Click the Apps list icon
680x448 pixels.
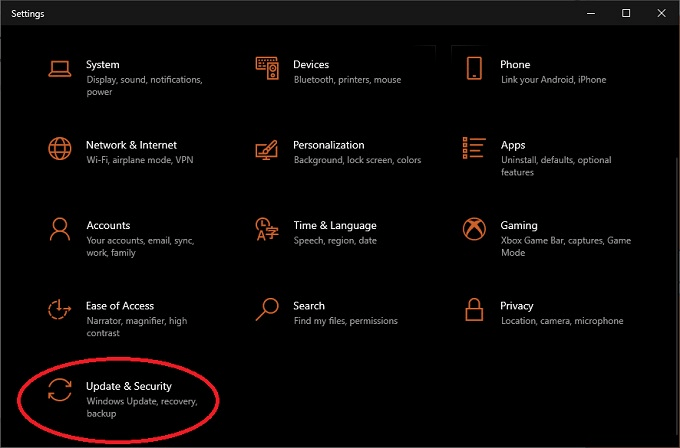(474, 149)
